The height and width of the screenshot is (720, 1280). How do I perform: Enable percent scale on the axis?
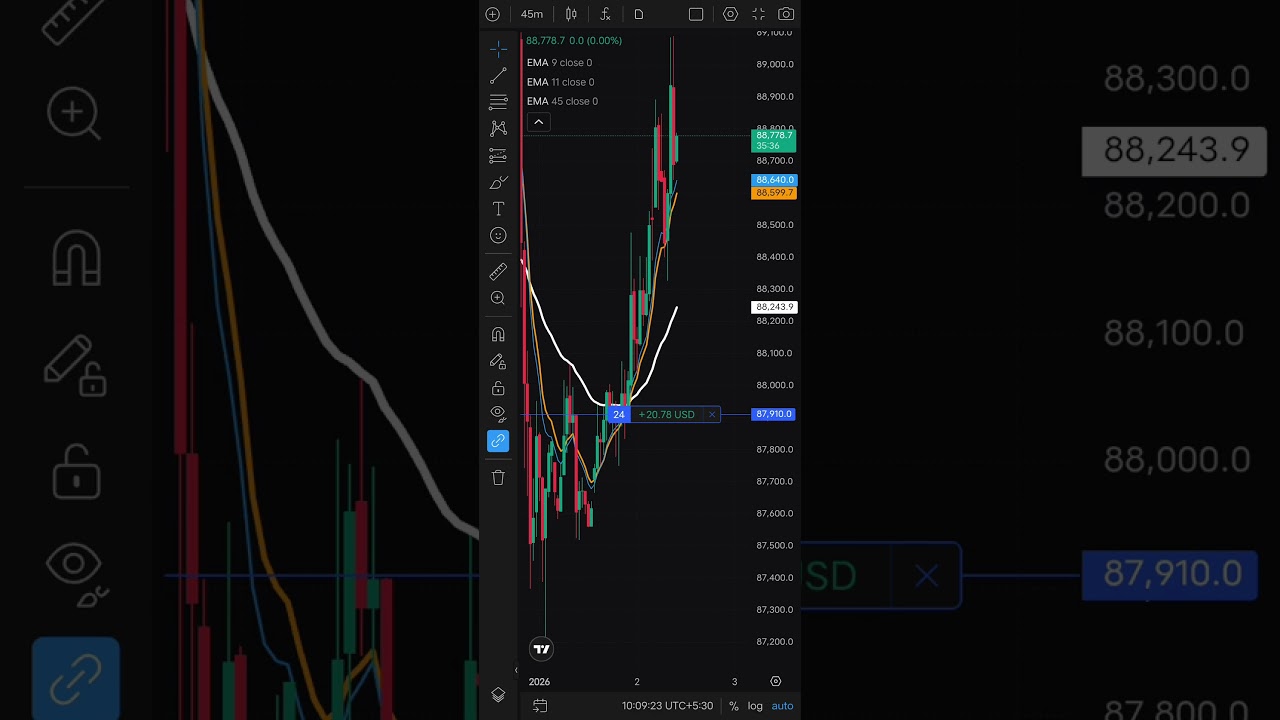point(733,706)
